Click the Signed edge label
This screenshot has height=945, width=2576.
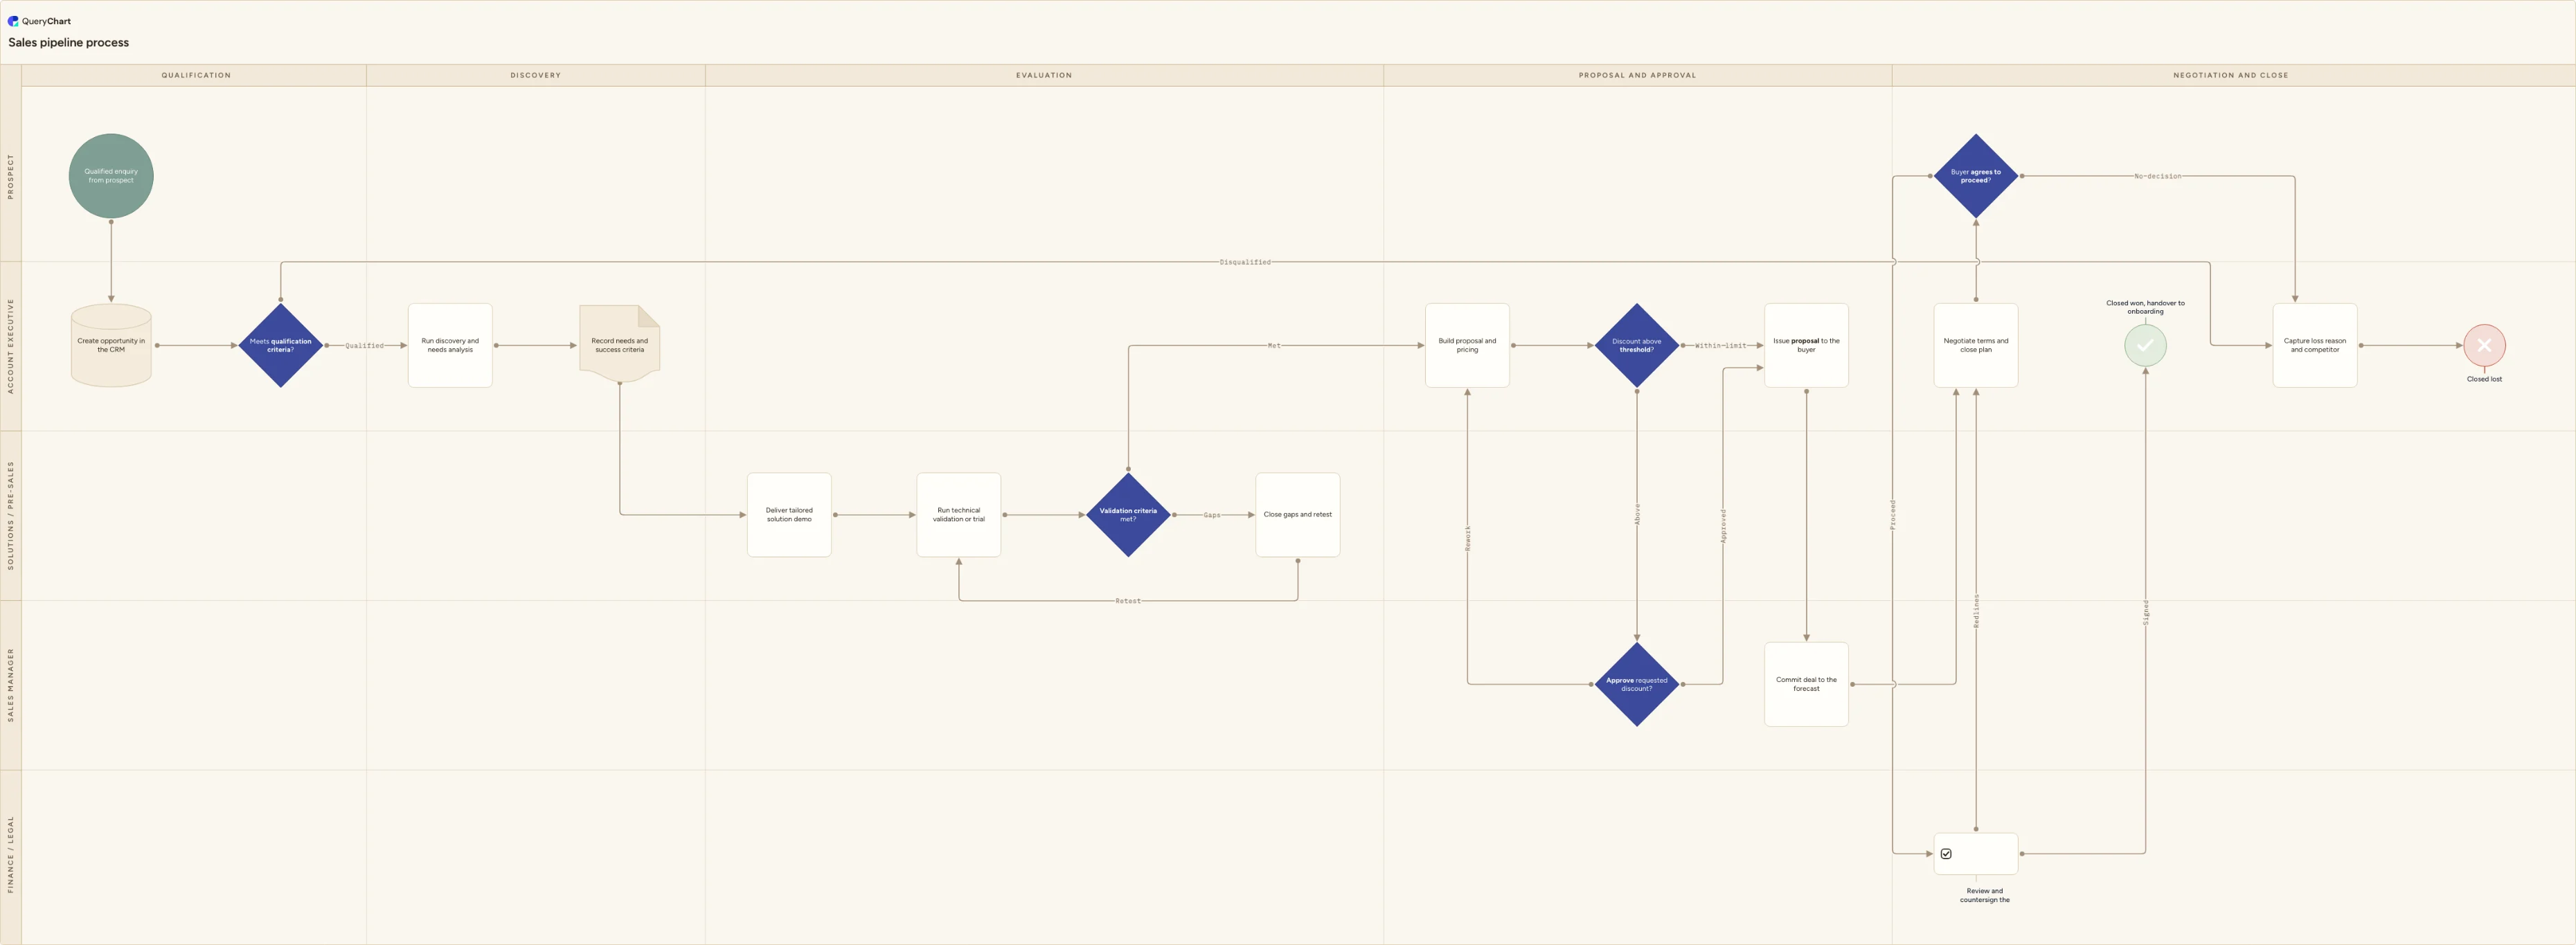[x=2146, y=614]
